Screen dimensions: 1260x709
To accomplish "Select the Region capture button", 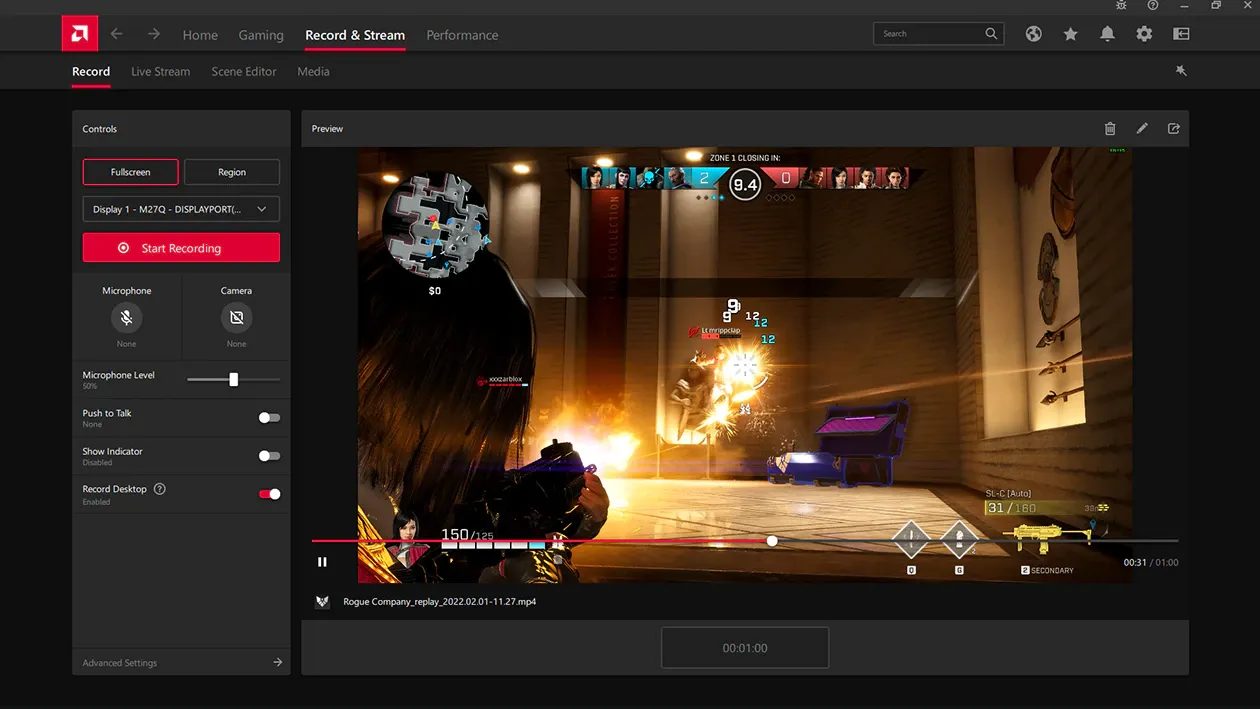I will point(232,172).
